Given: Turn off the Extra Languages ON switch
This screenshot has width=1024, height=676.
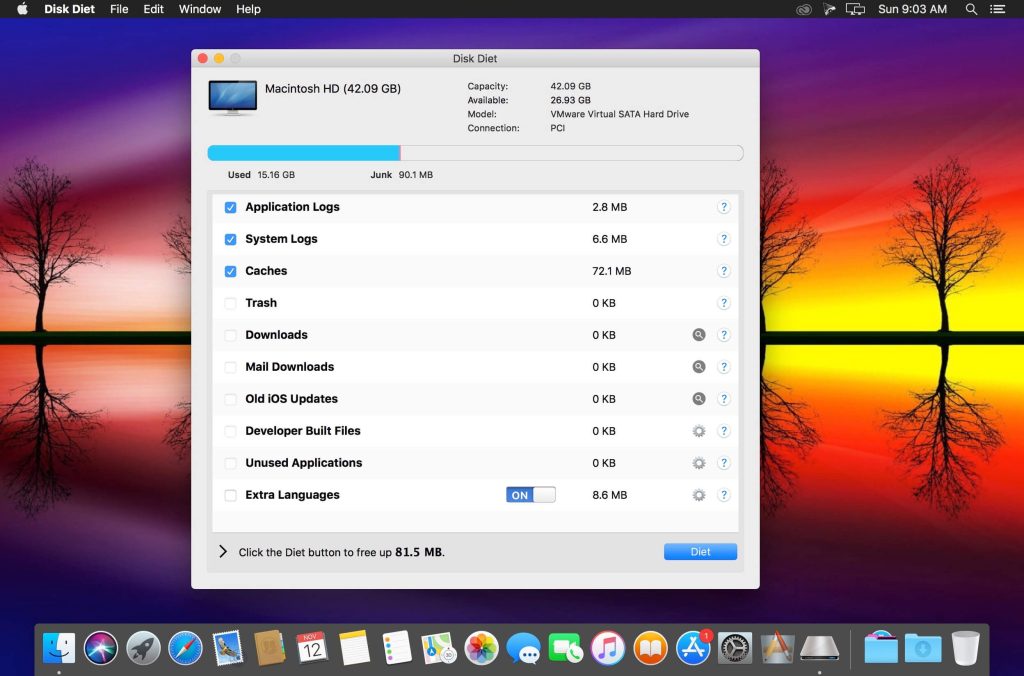Looking at the screenshot, I should (530, 495).
